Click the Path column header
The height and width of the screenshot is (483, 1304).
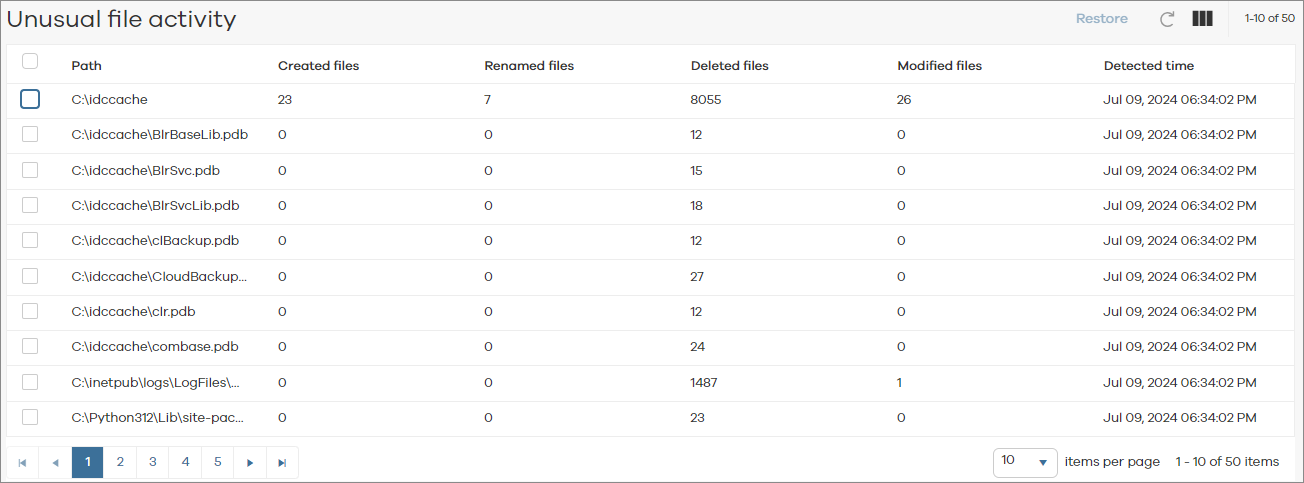(86, 66)
